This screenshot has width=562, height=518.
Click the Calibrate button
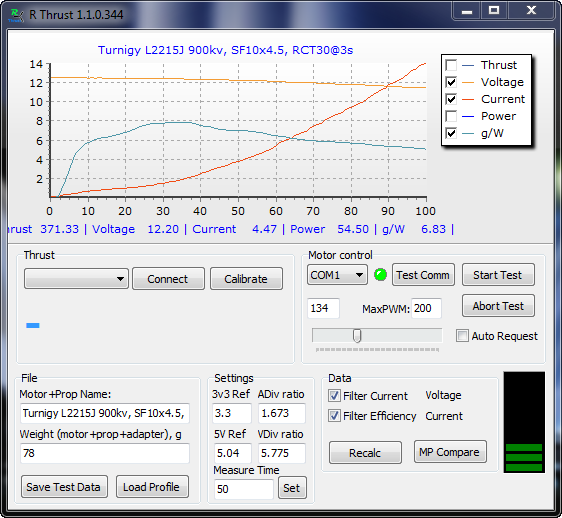(246, 279)
